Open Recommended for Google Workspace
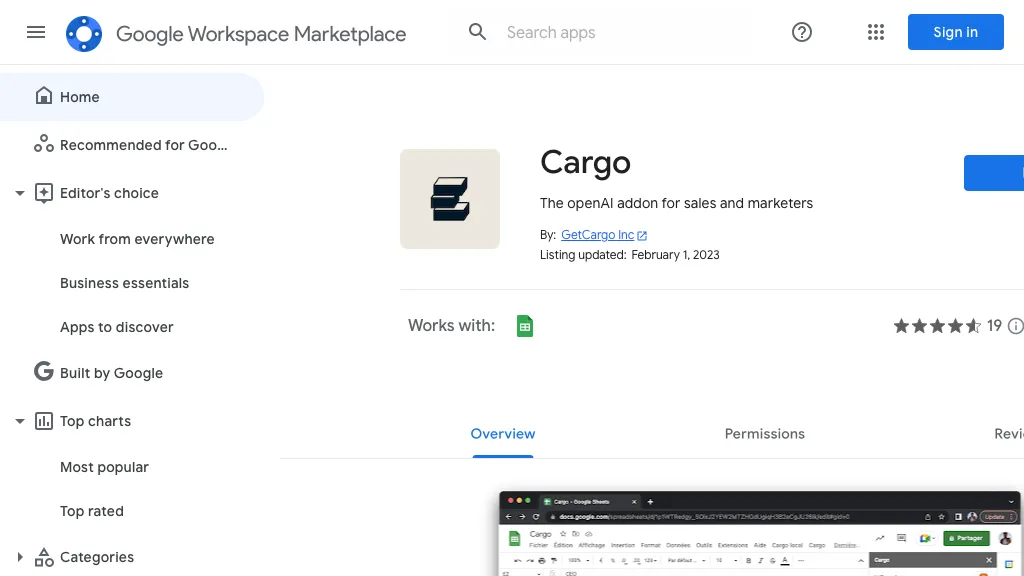 click(143, 145)
